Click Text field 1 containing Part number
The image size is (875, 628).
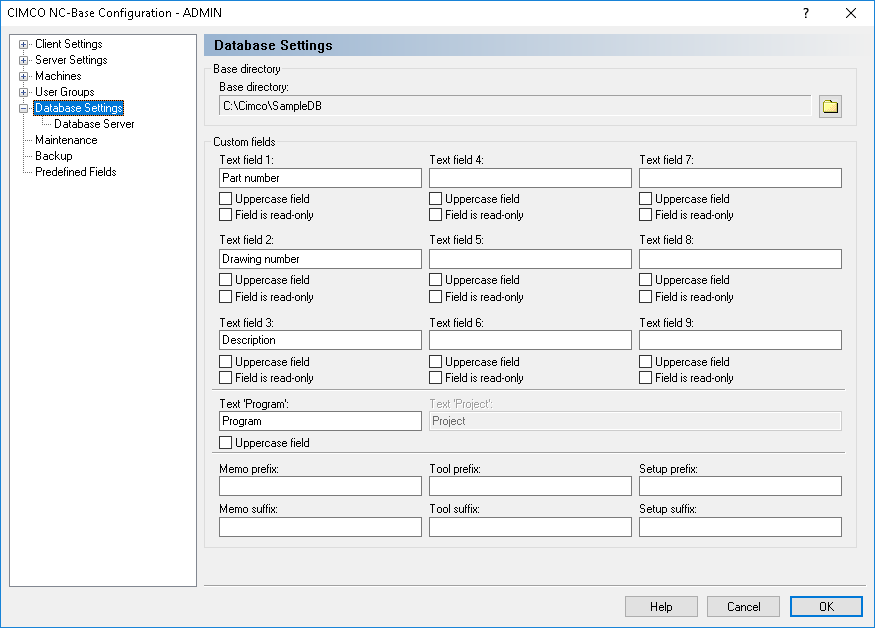pos(320,178)
